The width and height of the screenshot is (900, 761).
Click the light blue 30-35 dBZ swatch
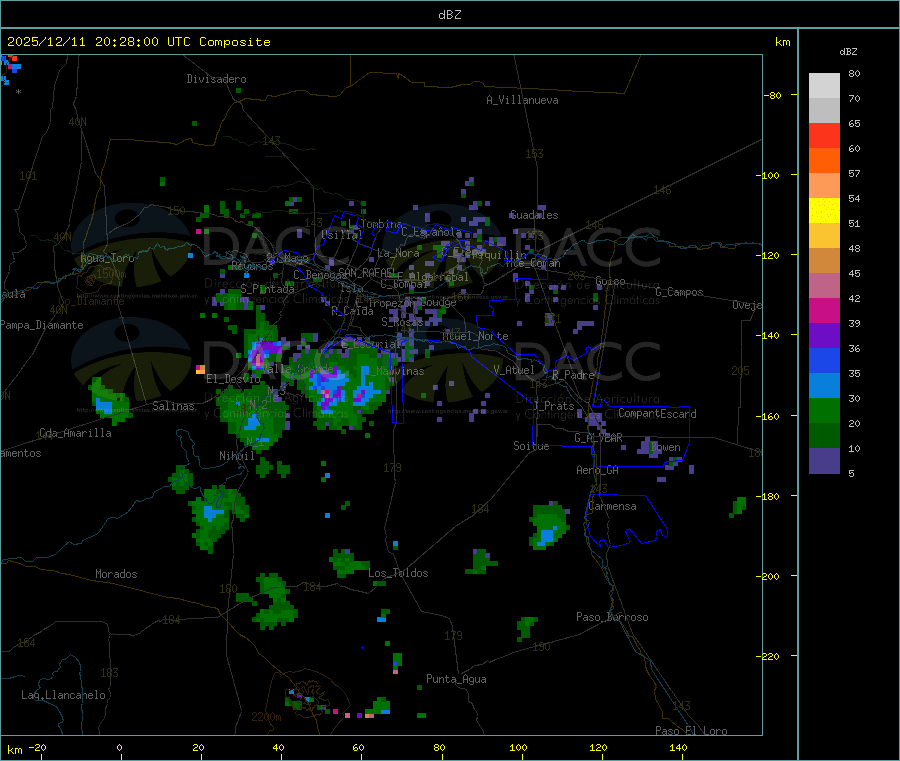(824, 385)
